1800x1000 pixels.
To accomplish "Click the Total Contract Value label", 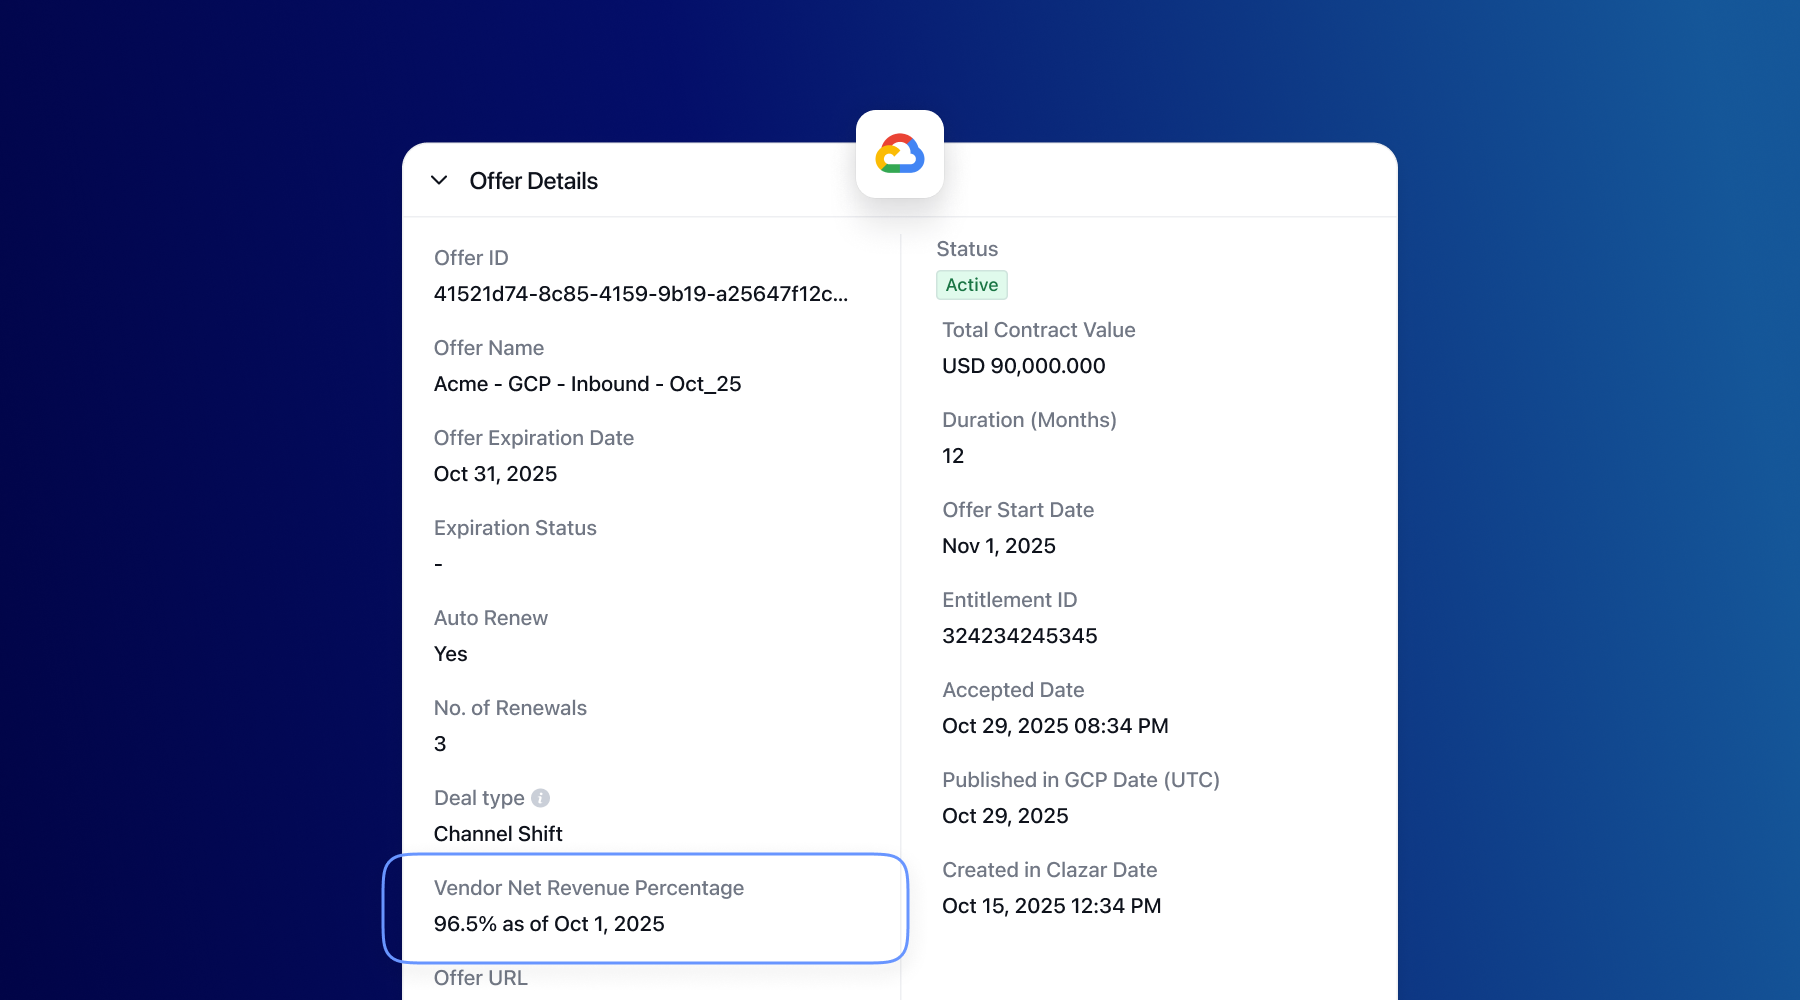I will click(1039, 330).
